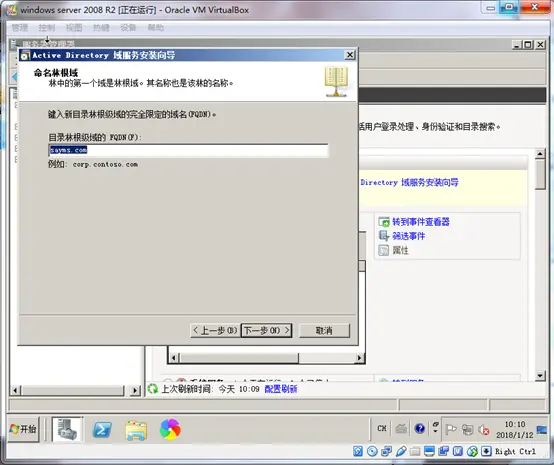Focus the forest root domain FQDN field
This screenshot has width=554, height=465.
[x=188, y=150]
